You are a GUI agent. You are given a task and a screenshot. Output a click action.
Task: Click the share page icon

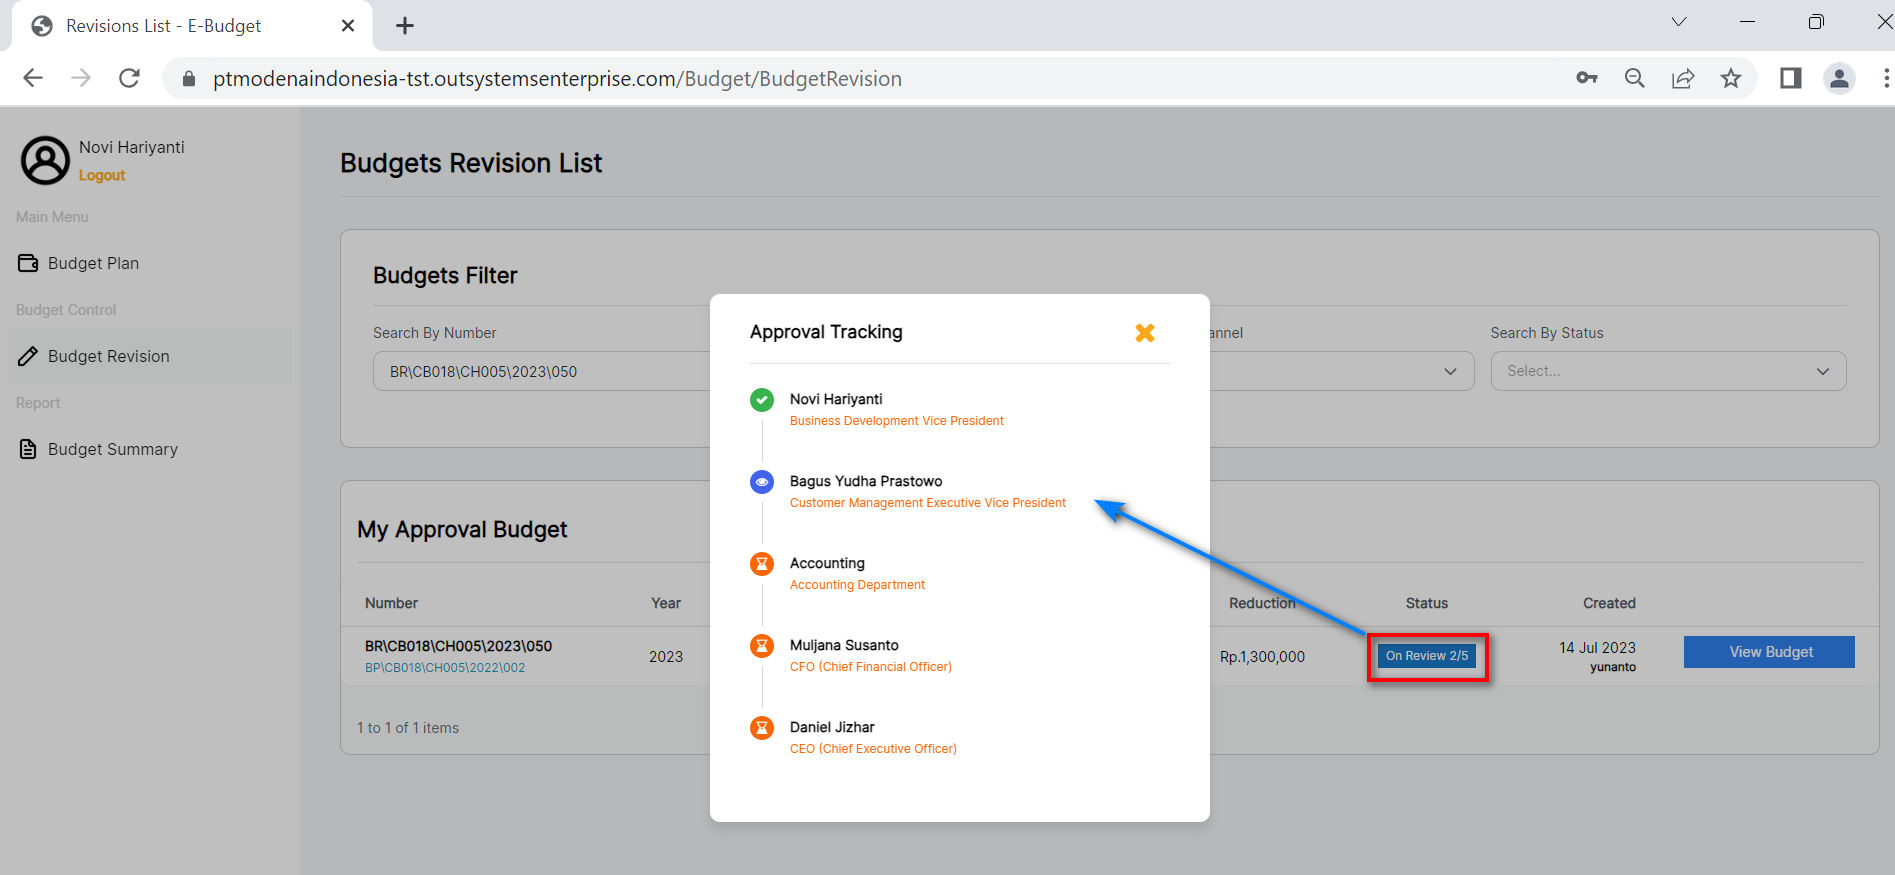pyautogui.click(x=1683, y=79)
